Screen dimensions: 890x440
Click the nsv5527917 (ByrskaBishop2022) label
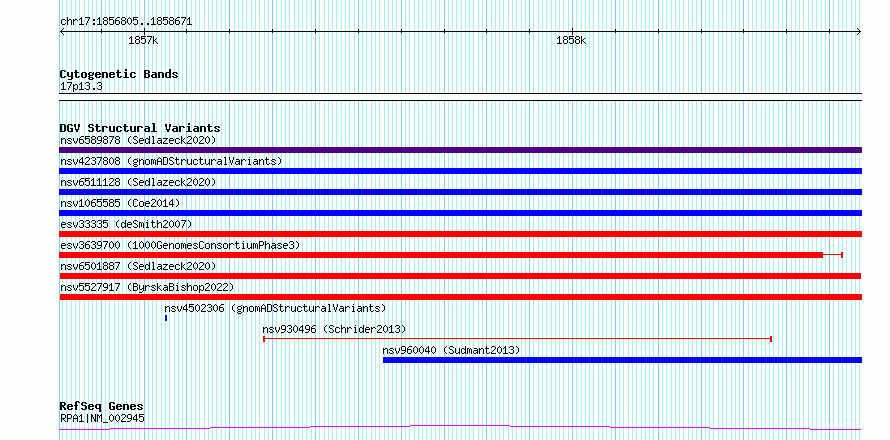tap(147, 287)
